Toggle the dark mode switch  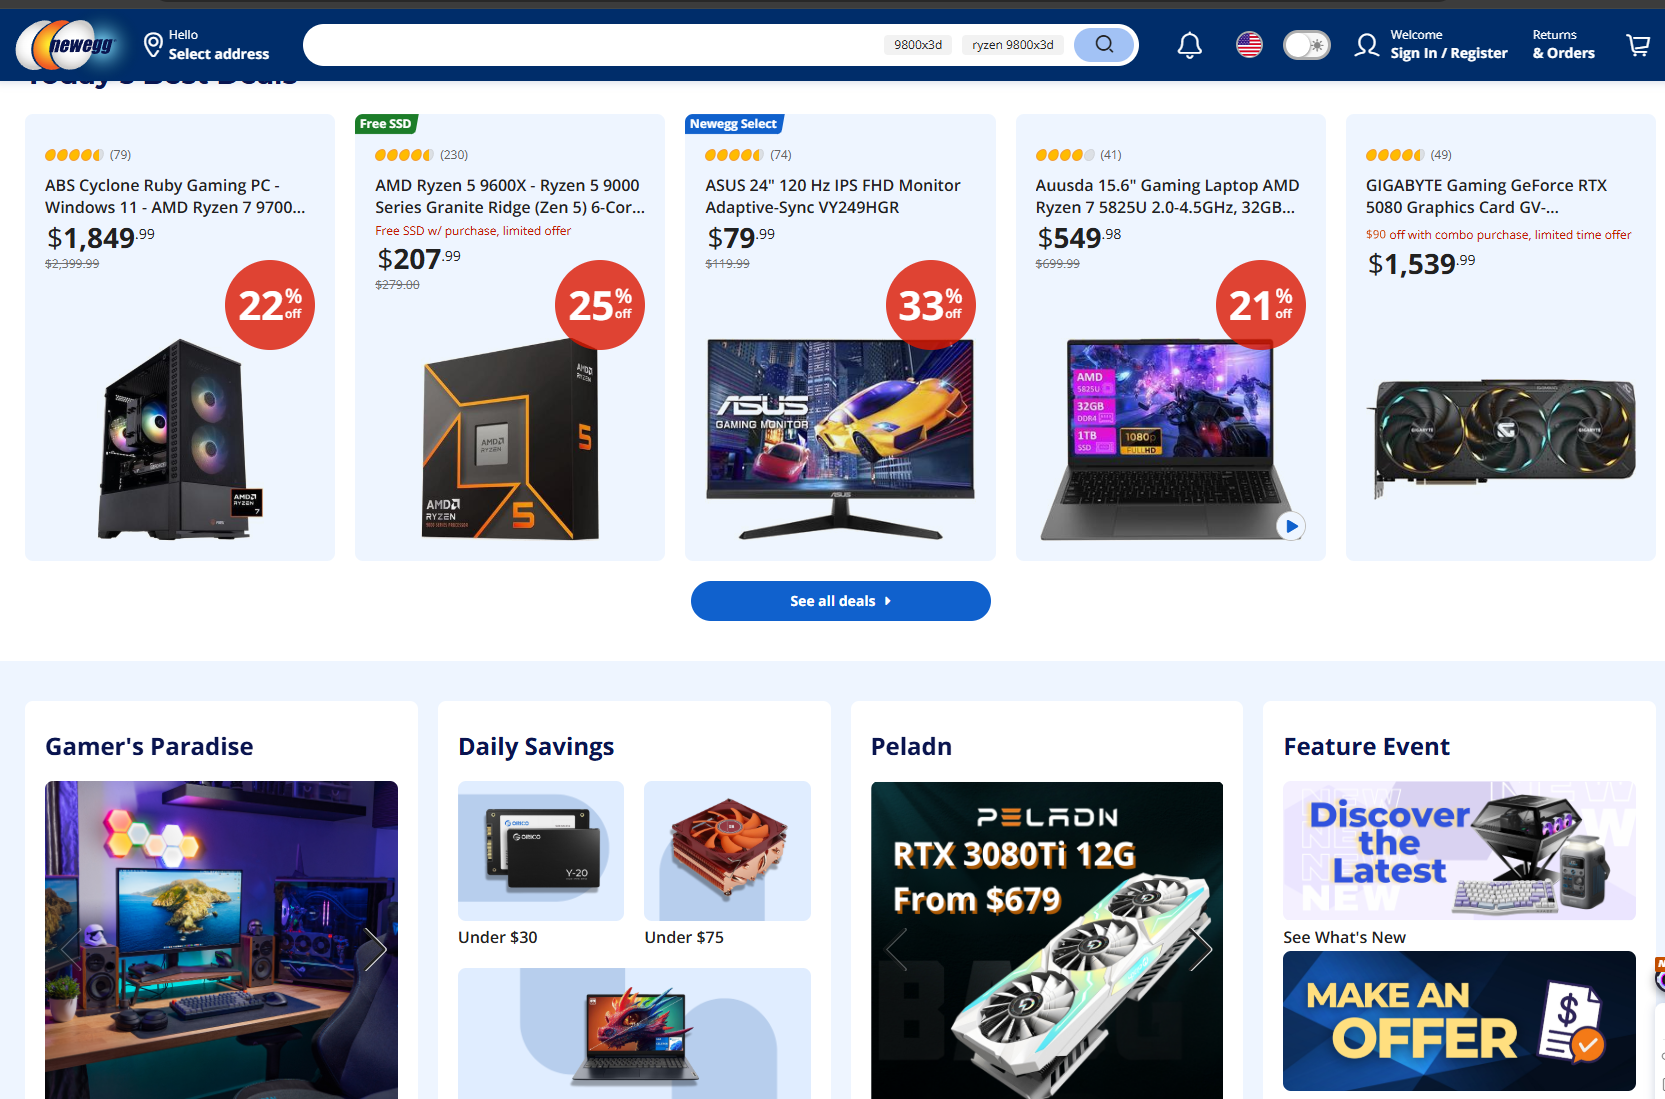tap(1306, 45)
